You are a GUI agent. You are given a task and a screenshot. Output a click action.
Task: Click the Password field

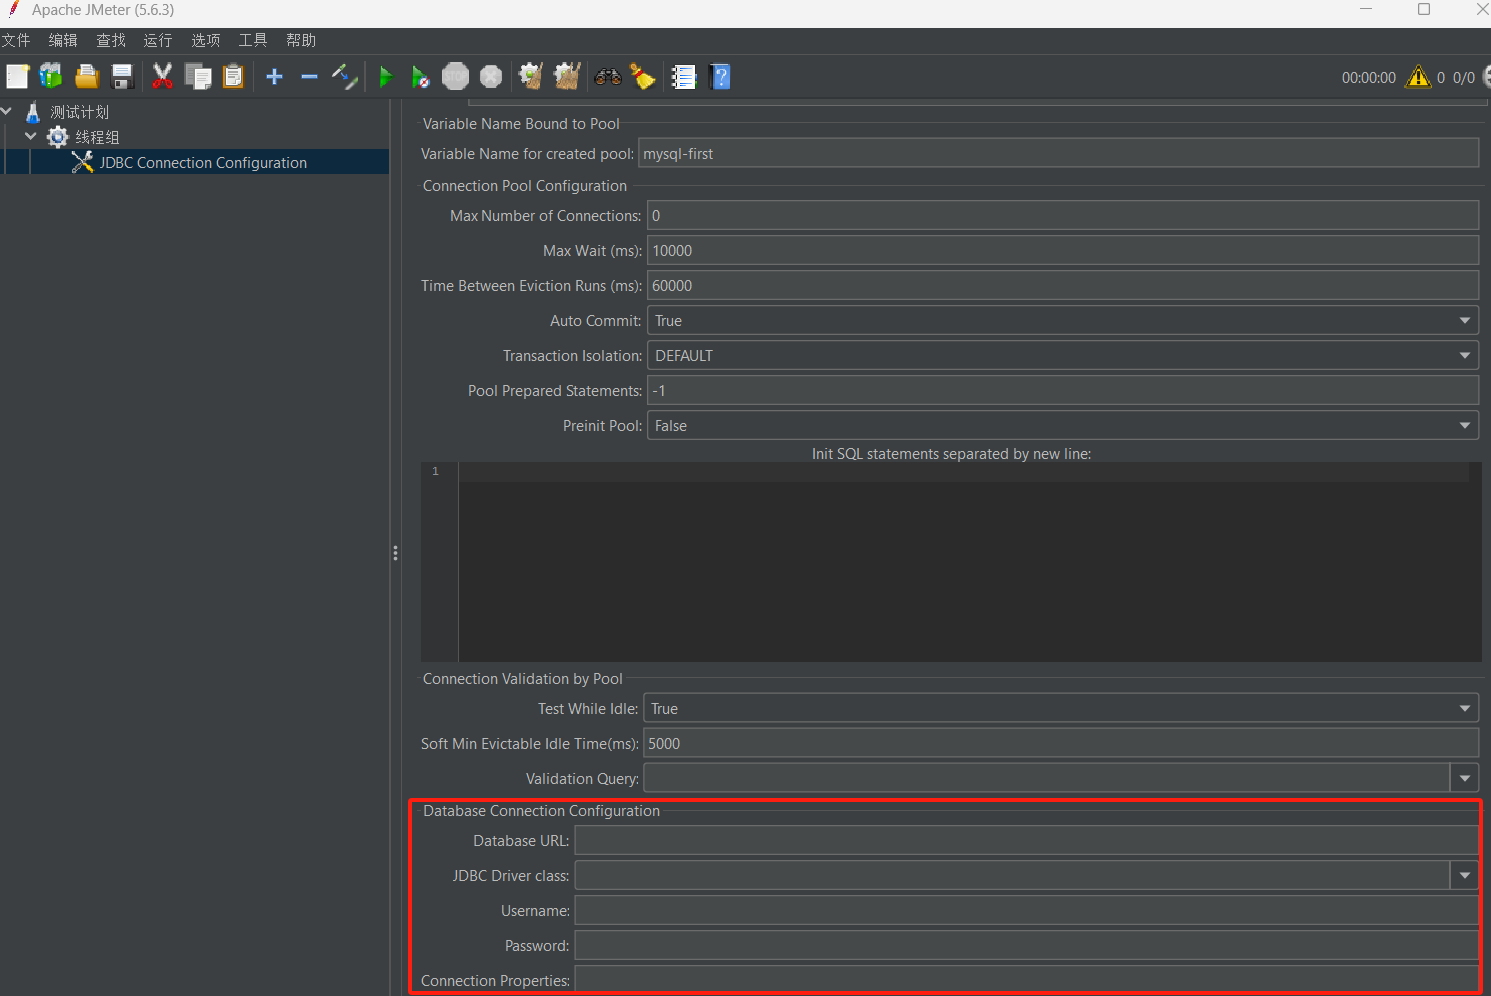(x=1026, y=946)
